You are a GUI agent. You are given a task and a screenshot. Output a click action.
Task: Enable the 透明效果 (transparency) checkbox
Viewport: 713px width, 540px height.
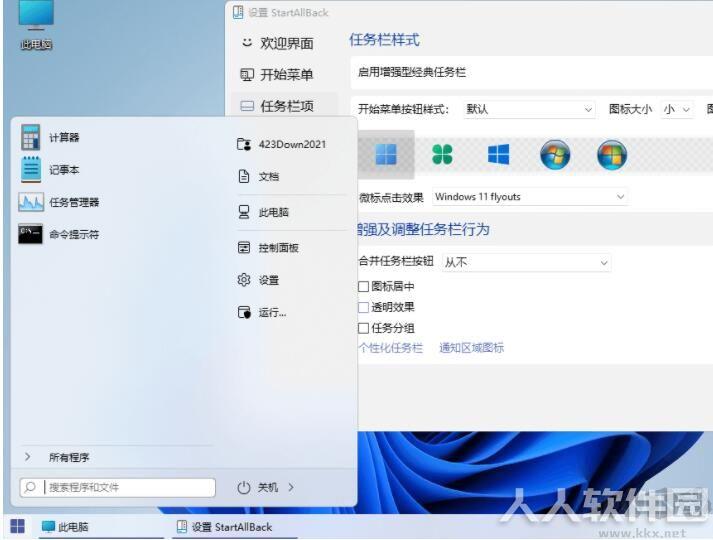(x=363, y=307)
